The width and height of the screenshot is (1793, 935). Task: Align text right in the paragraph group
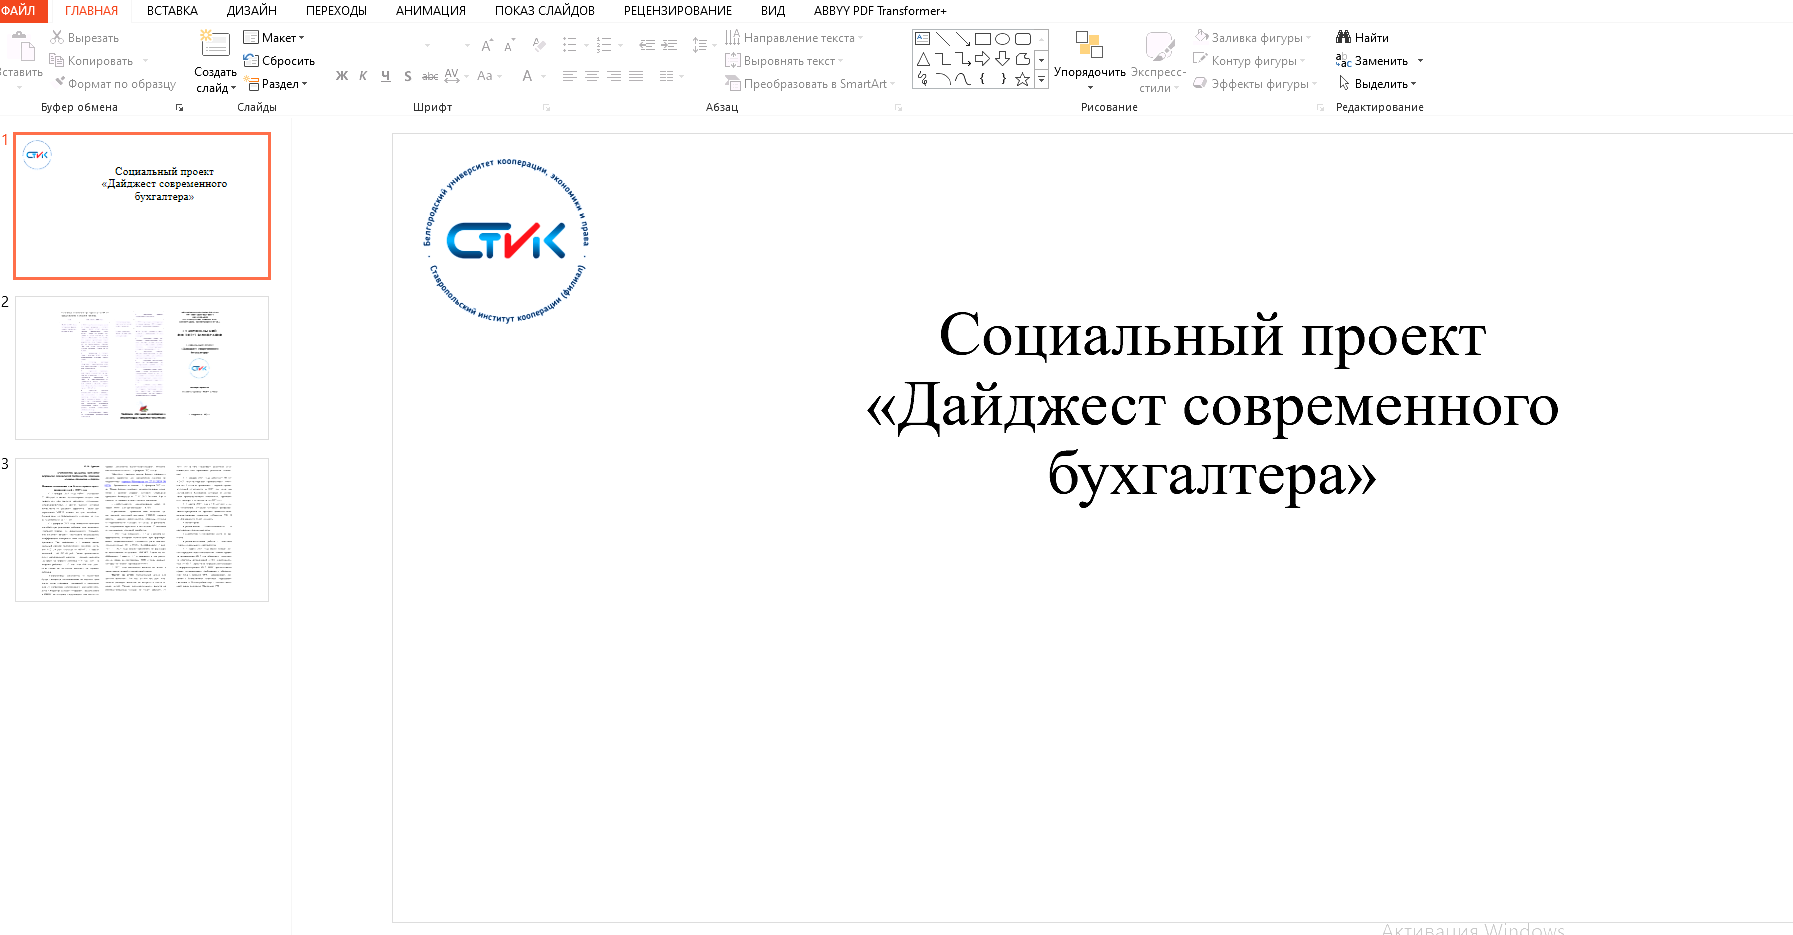[x=614, y=76]
